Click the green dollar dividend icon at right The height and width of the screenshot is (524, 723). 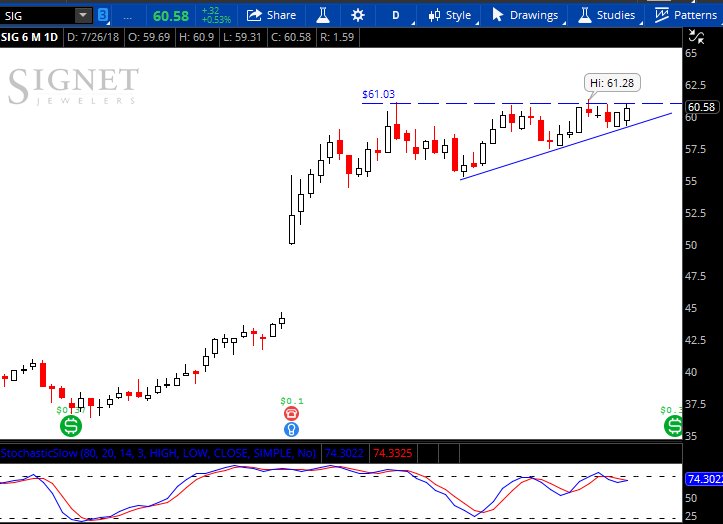673,426
